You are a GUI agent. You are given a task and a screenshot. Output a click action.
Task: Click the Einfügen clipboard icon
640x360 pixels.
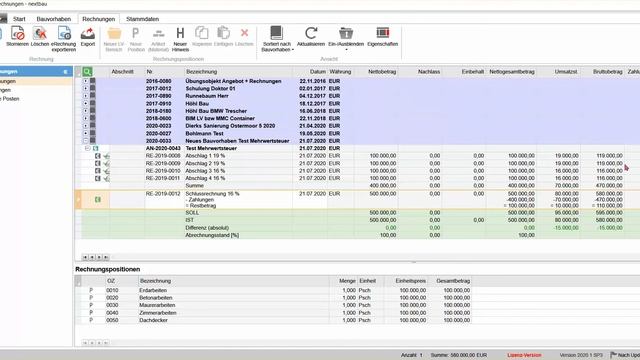[x=223, y=33]
